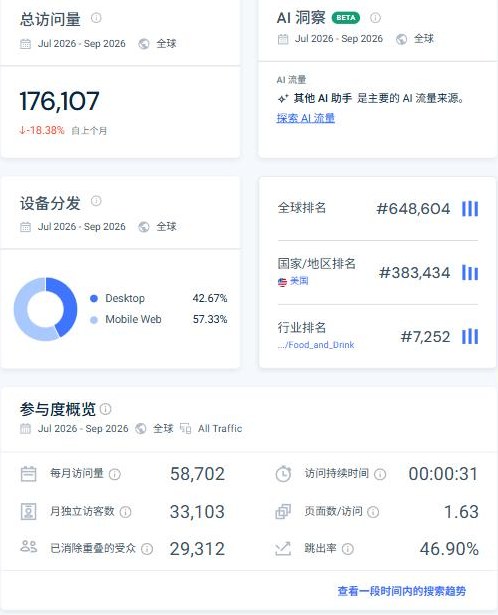
Task: Click device icon beside All Traffic
Action: point(185,429)
